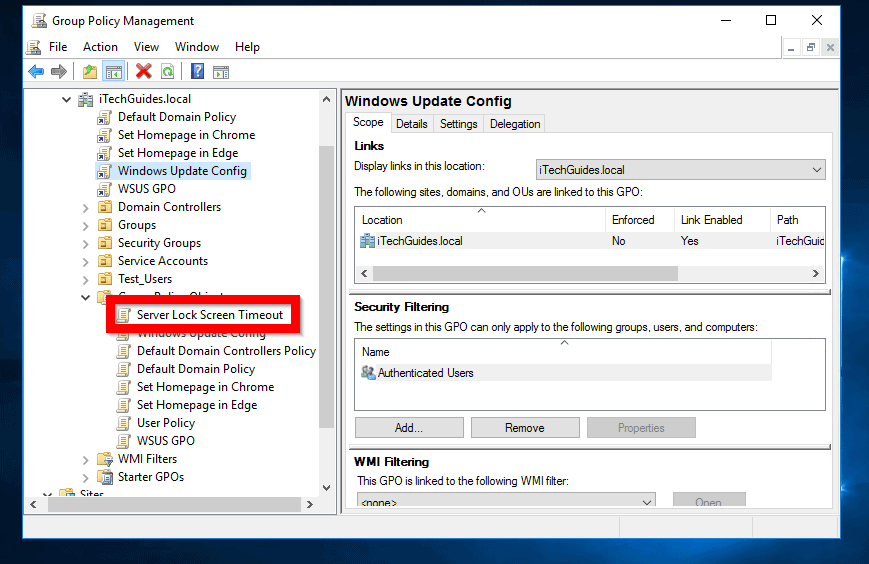Expand the Groups OU node

click(85, 226)
